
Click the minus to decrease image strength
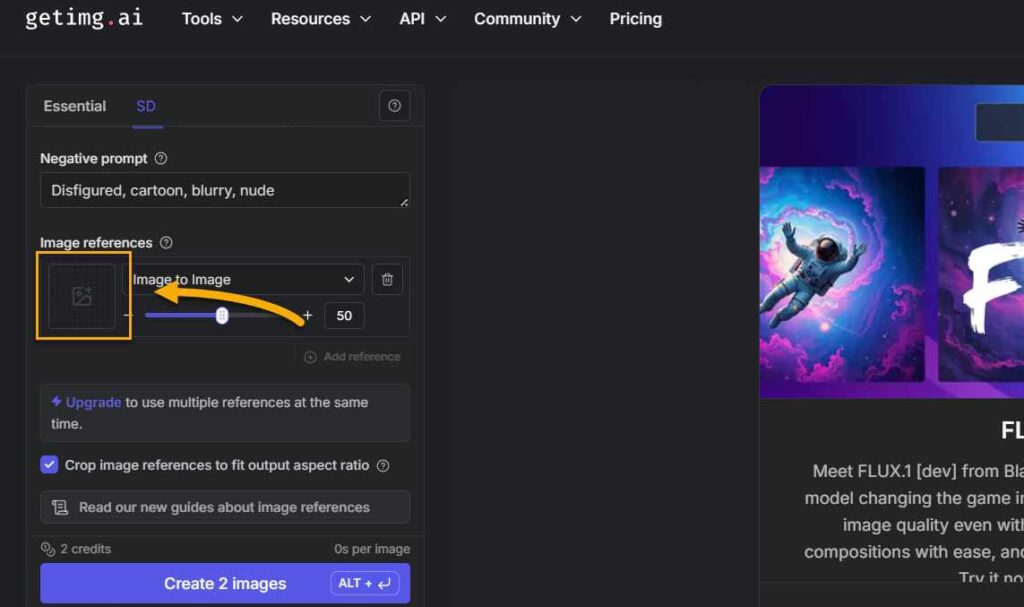point(128,315)
